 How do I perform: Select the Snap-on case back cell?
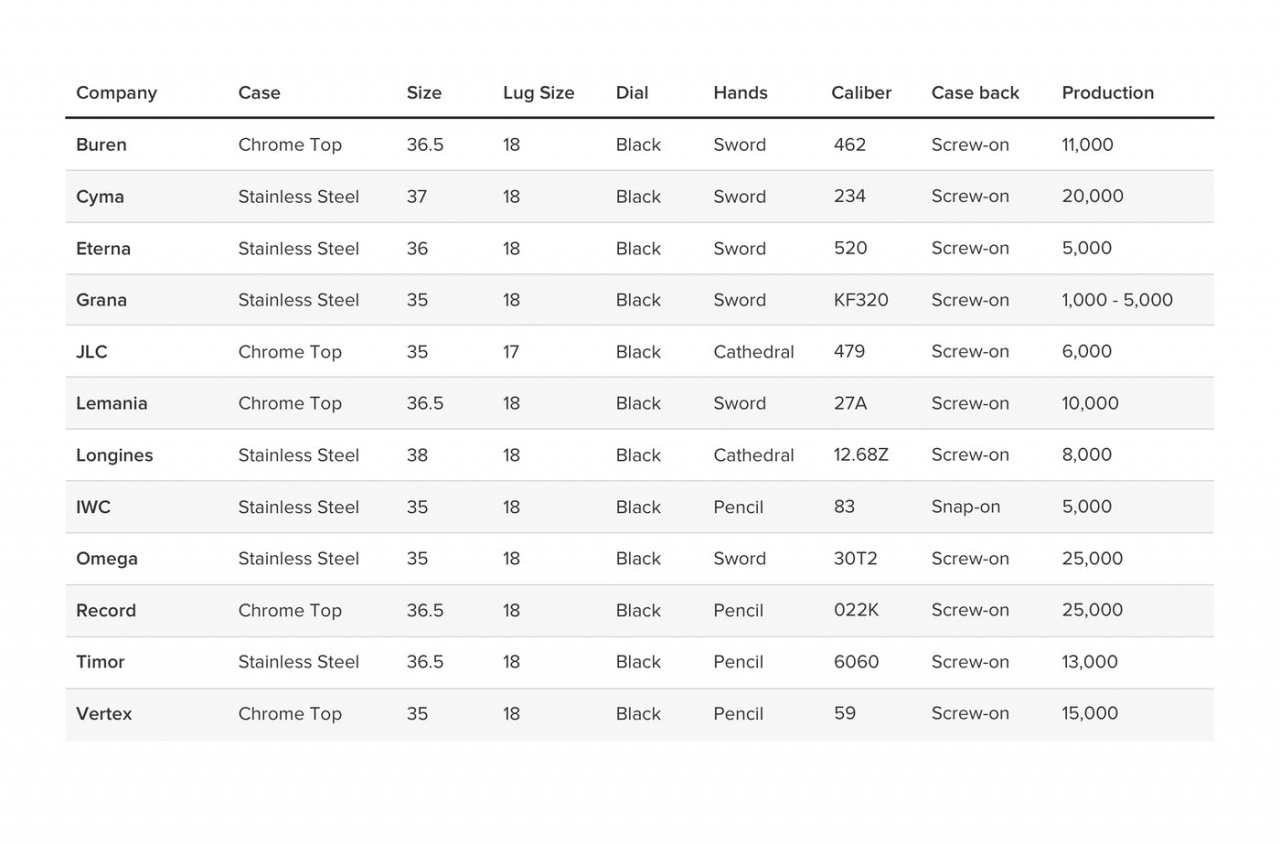click(965, 507)
